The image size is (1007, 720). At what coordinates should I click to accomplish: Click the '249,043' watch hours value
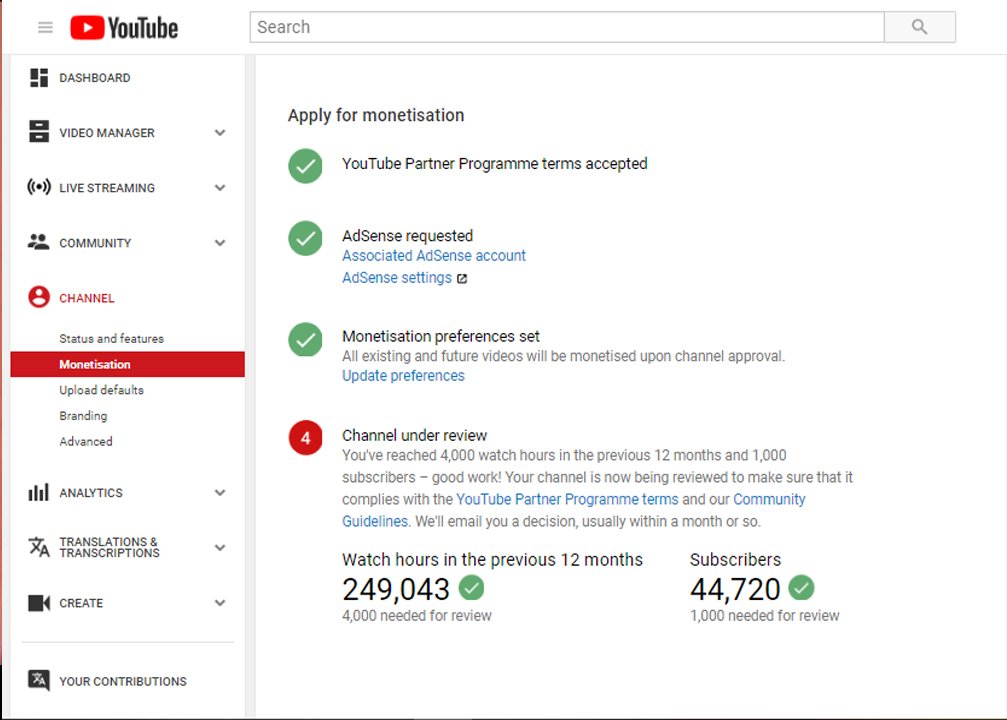point(396,589)
